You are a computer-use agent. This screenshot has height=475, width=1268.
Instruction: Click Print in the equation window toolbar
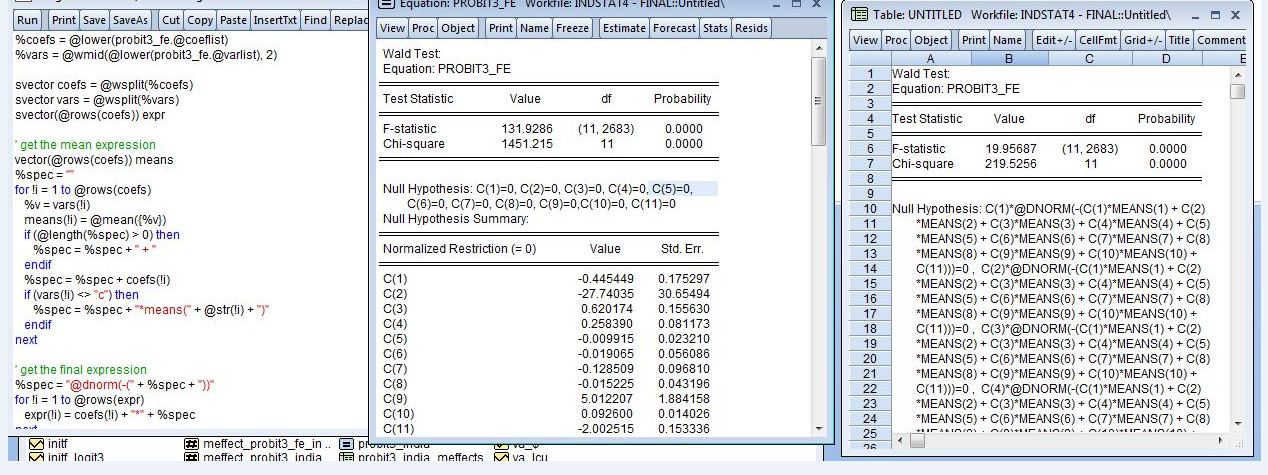coord(501,28)
